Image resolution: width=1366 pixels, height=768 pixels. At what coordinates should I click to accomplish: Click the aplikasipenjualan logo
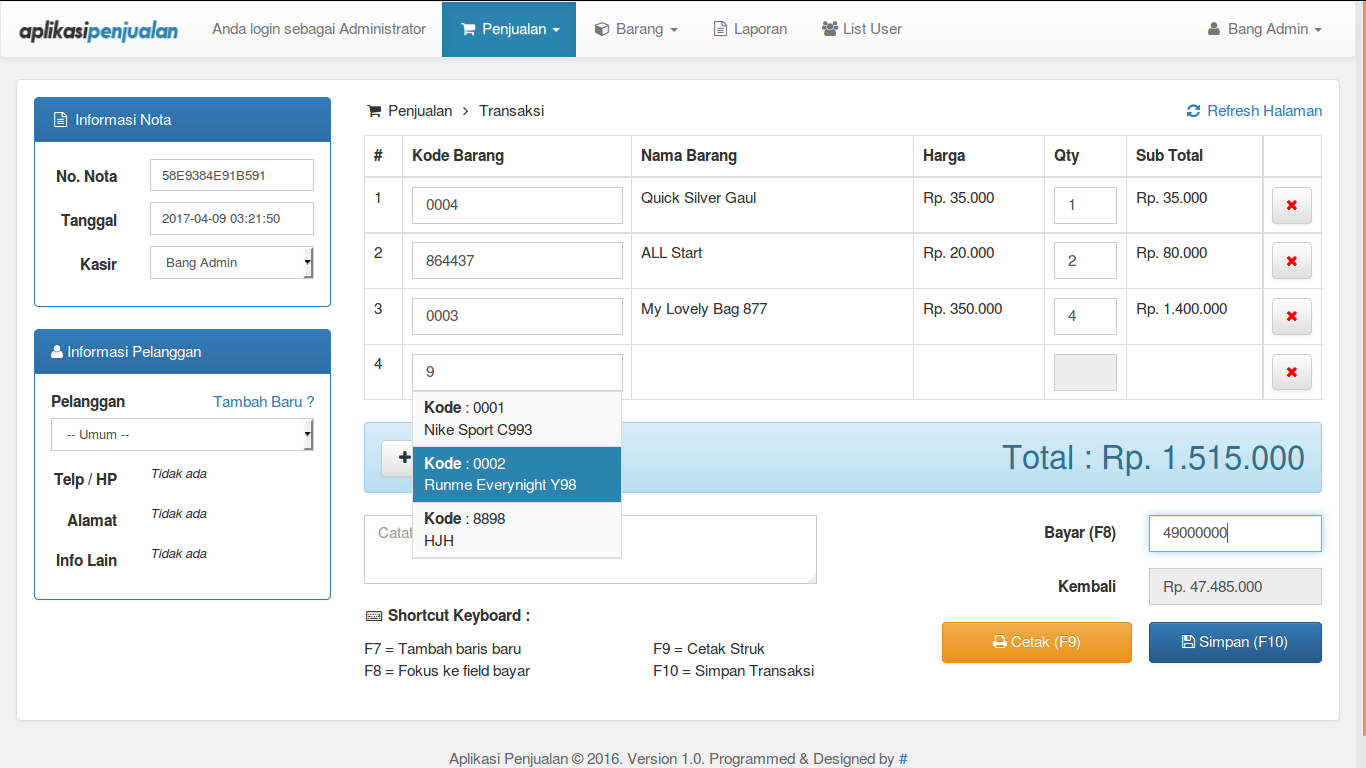pyautogui.click(x=99, y=30)
